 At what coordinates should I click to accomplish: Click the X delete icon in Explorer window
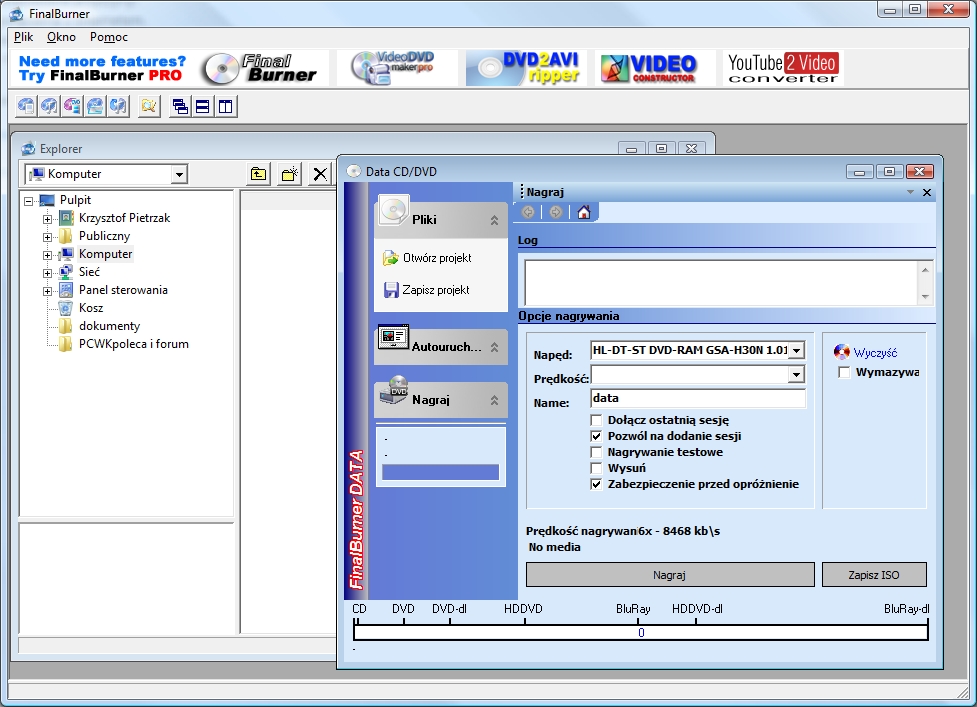[320, 174]
